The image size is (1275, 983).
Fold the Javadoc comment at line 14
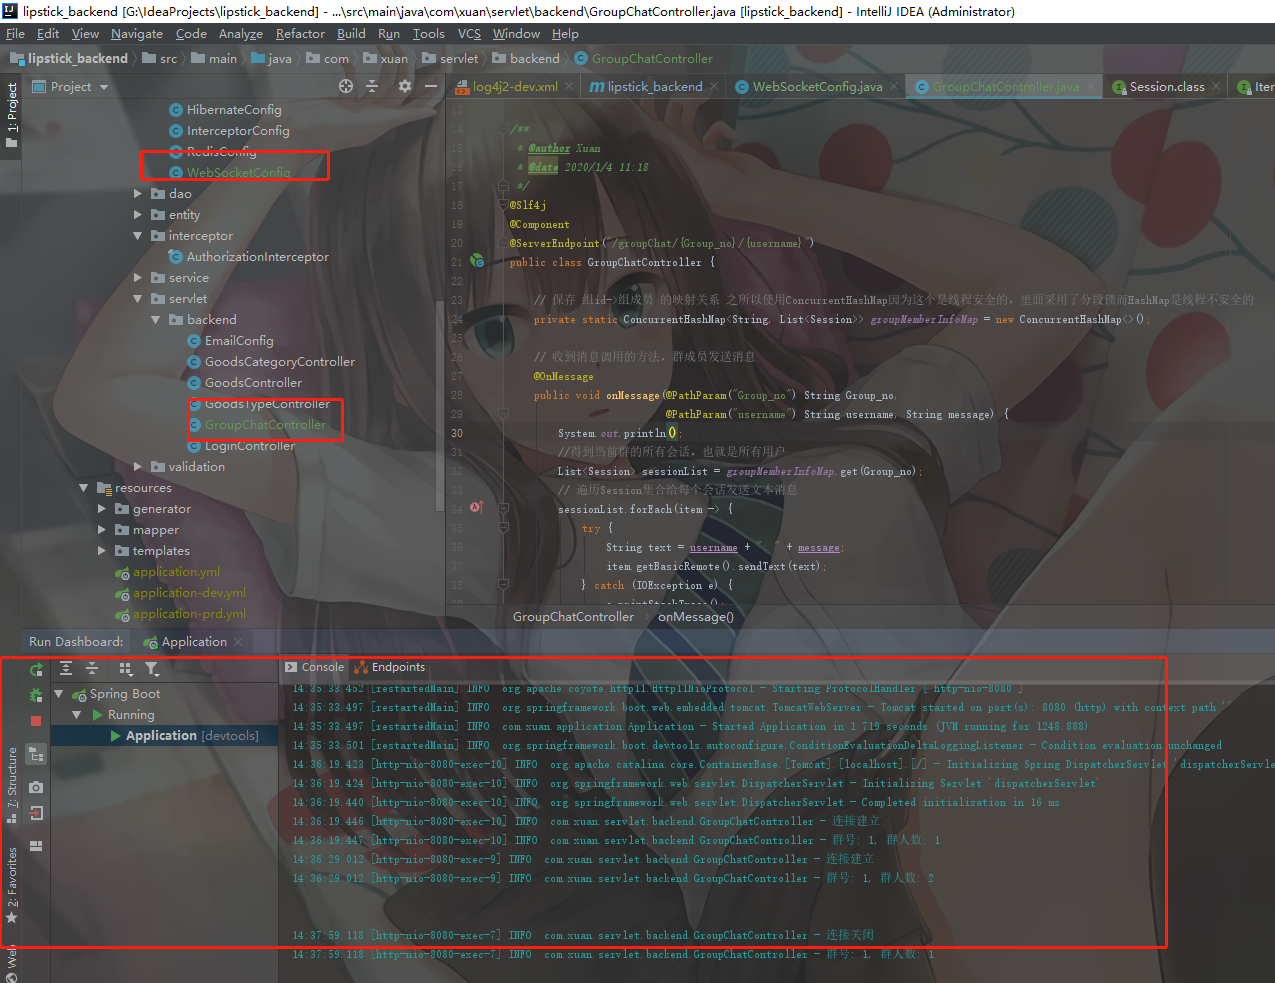504,129
